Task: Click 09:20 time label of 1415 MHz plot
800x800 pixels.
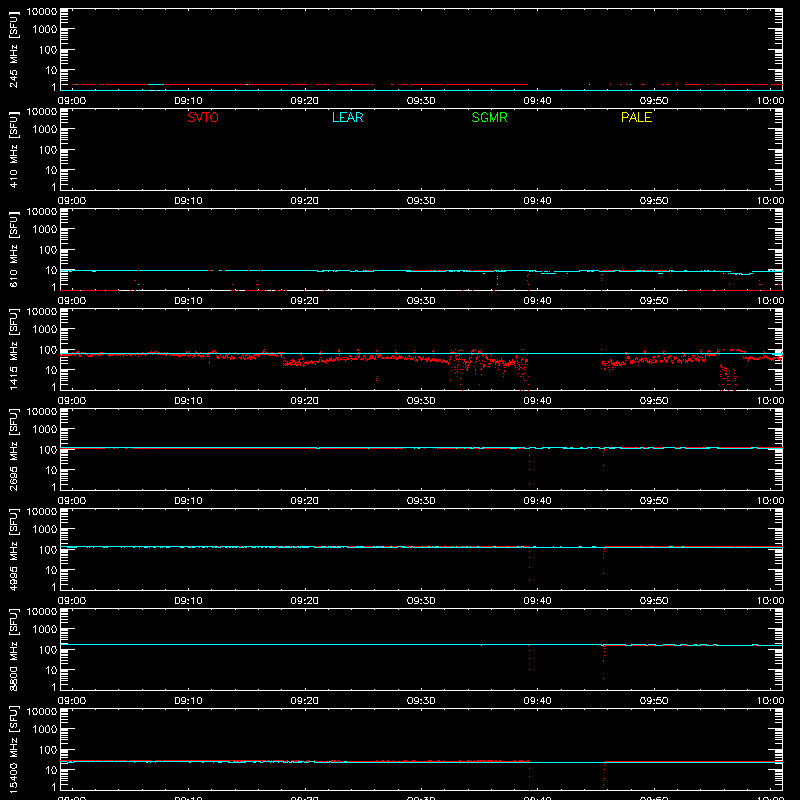Action: [x=305, y=401]
